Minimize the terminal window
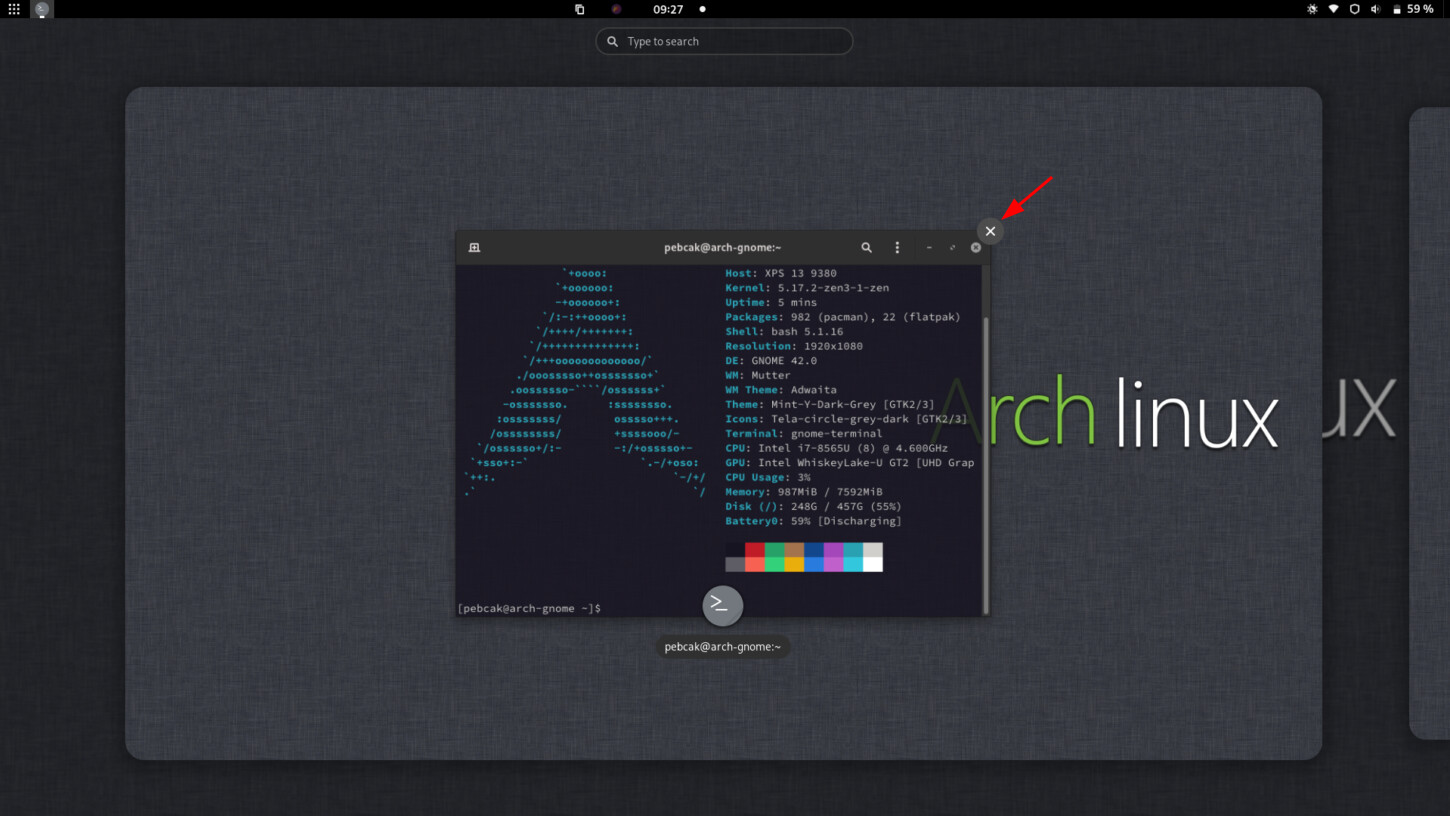Screen dimensions: 1450x817 tap(929, 247)
